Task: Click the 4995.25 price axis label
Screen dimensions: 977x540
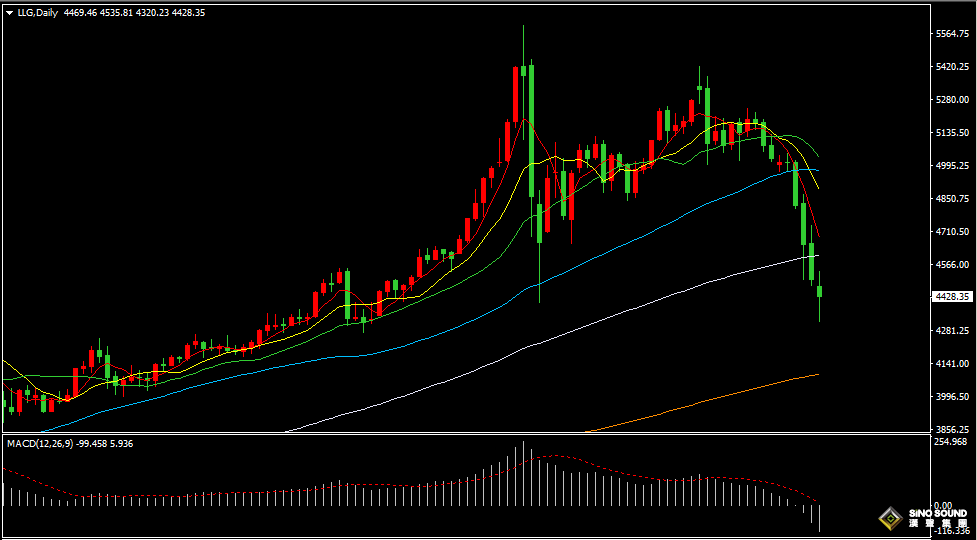Action: [952, 166]
